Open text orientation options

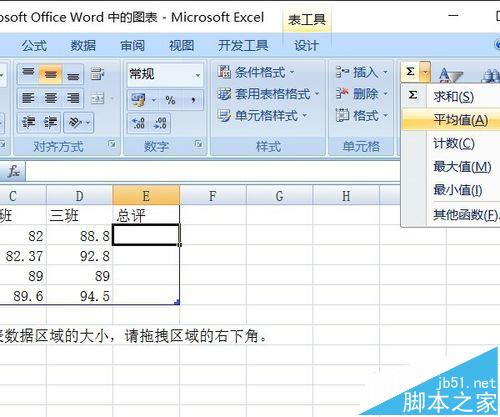tap(79, 123)
